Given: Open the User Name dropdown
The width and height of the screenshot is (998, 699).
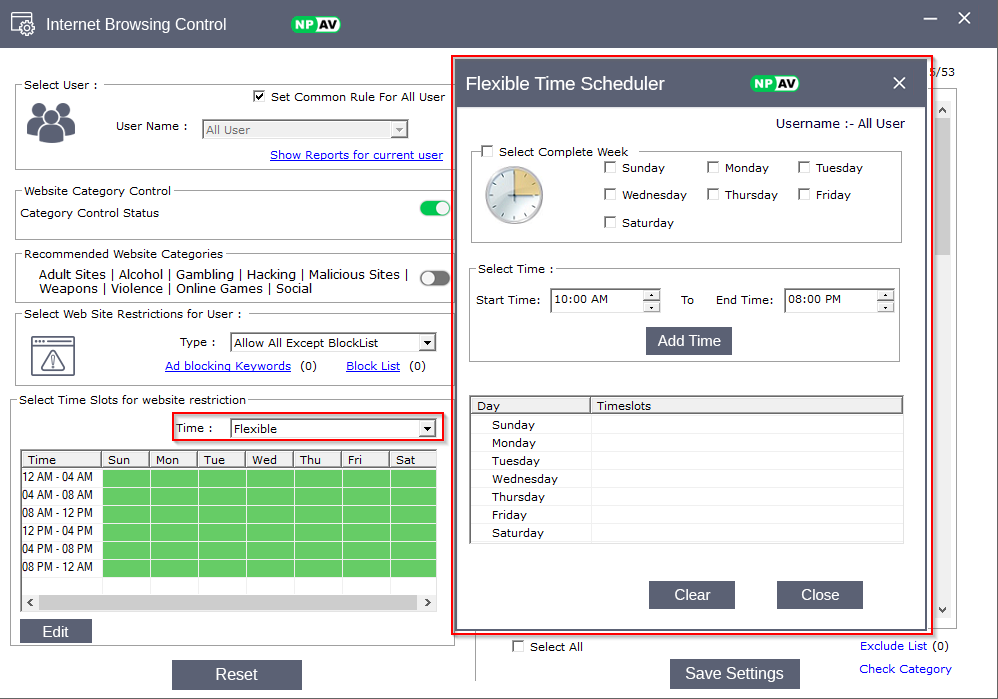Looking at the screenshot, I should point(399,130).
